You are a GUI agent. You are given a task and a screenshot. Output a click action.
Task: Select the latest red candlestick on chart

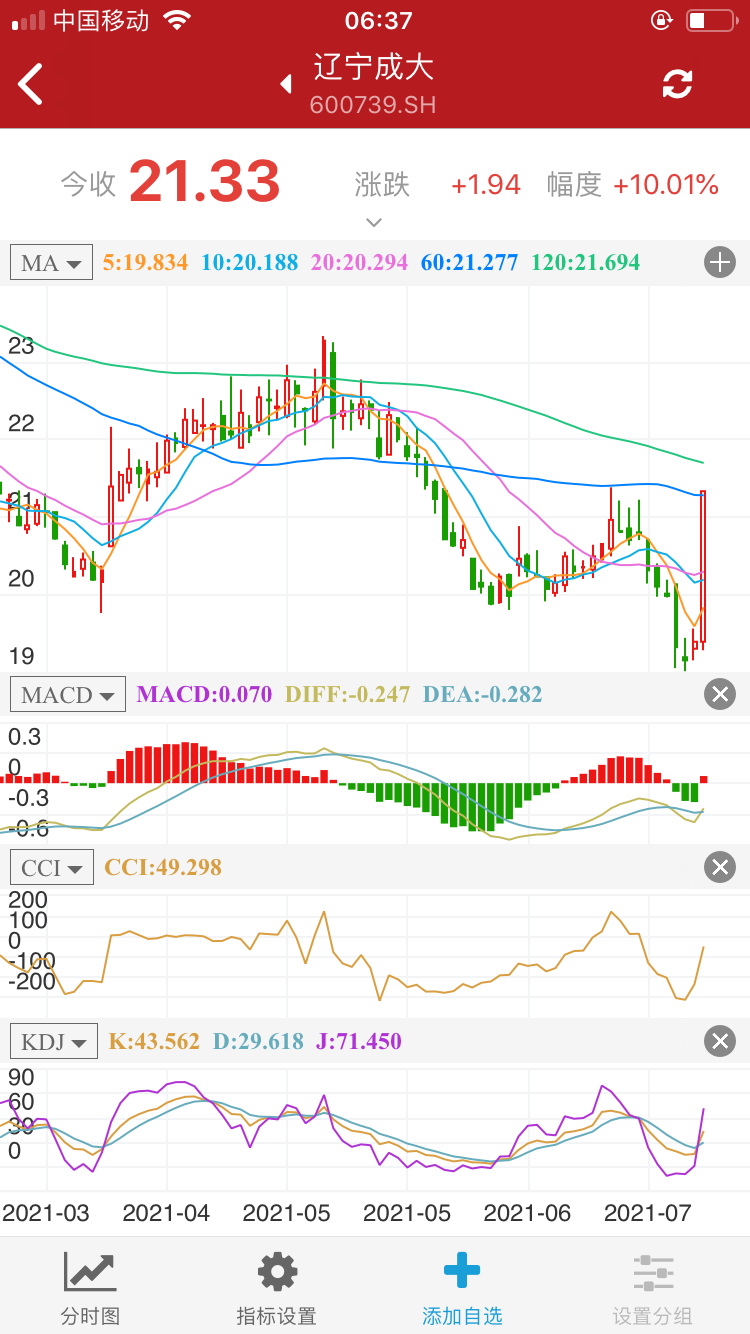703,566
